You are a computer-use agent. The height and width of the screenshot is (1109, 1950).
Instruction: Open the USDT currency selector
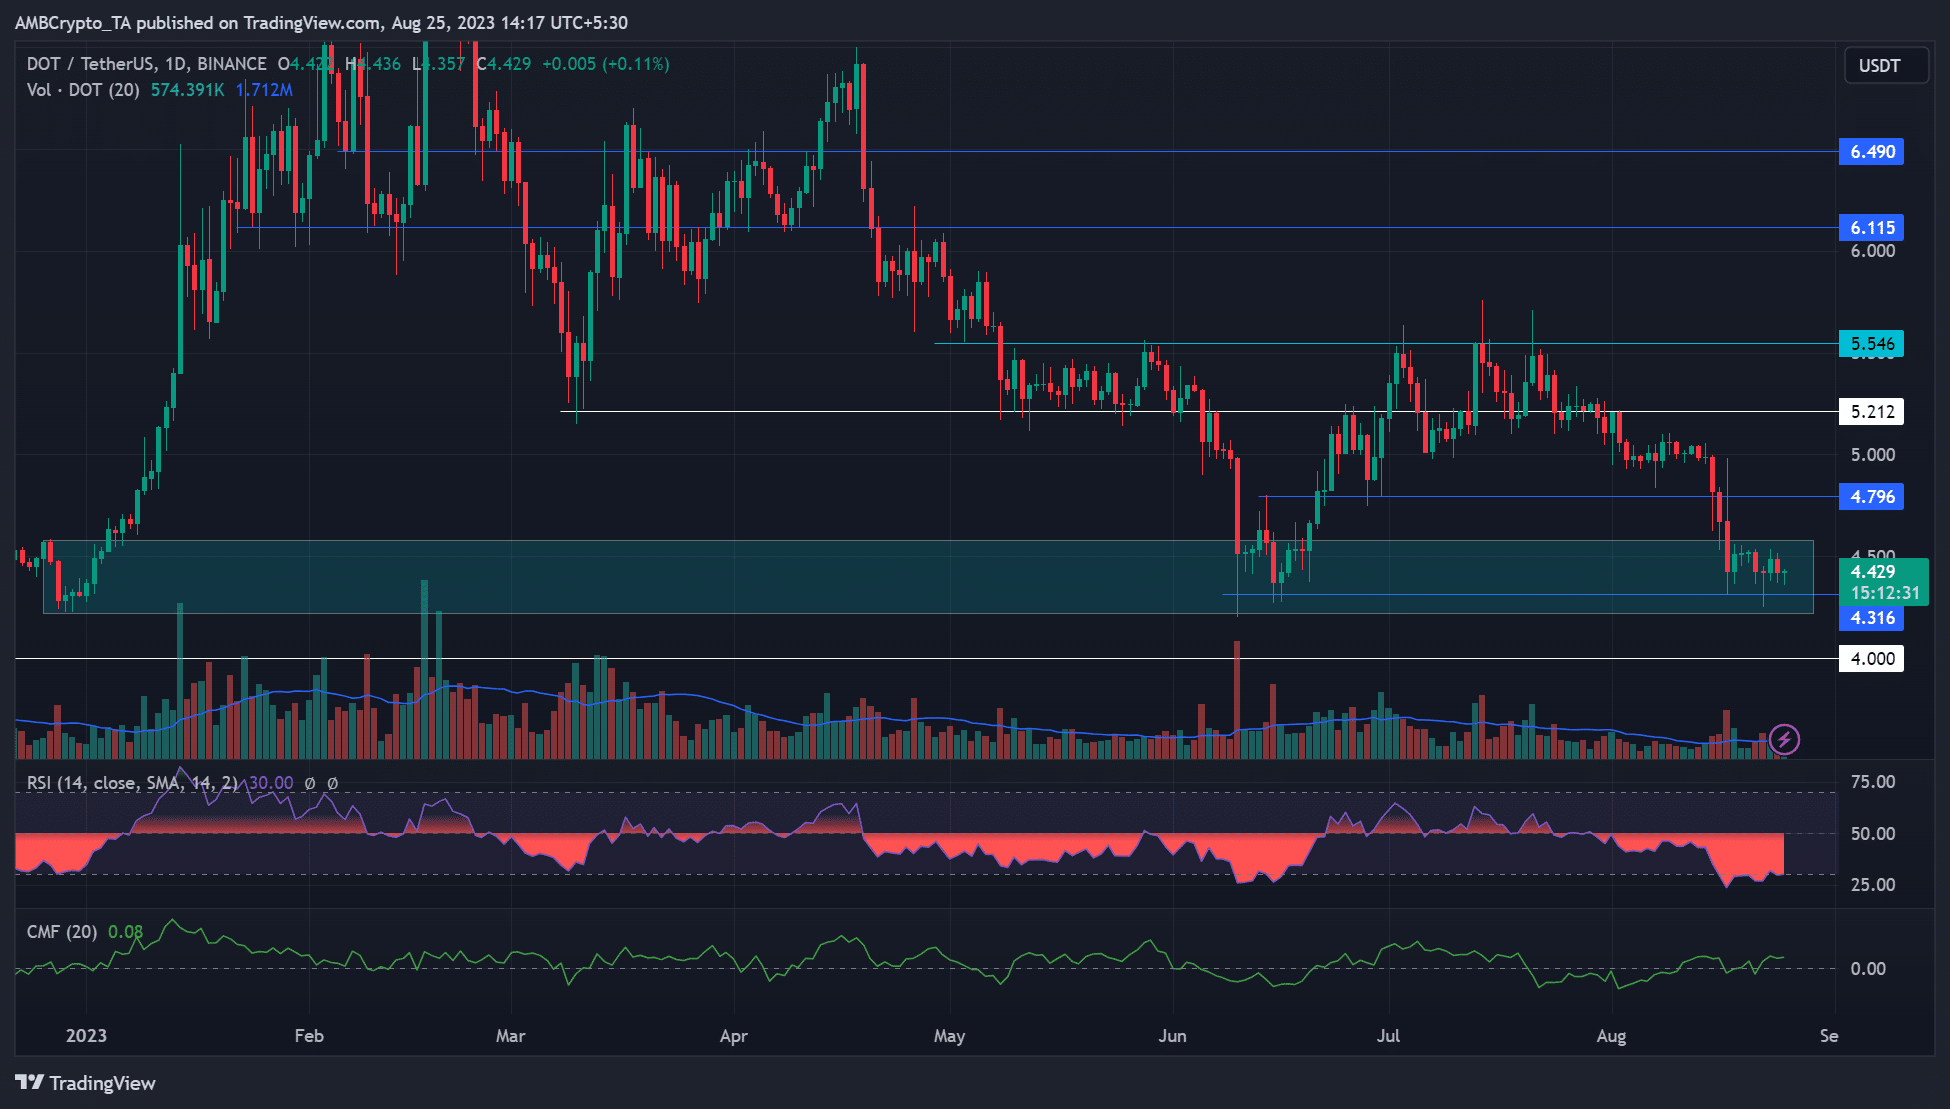click(x=1886, y=66)
